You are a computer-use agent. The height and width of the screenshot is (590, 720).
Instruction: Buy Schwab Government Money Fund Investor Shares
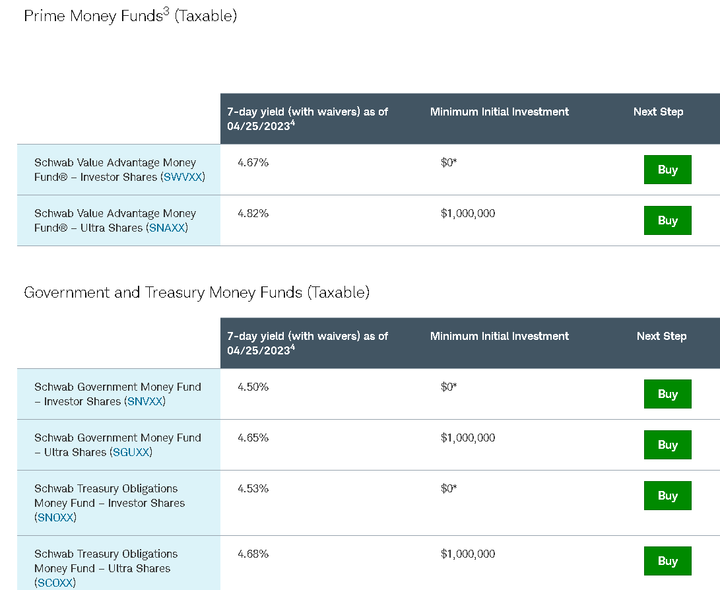pyautogui.click(x=667, y=394)
